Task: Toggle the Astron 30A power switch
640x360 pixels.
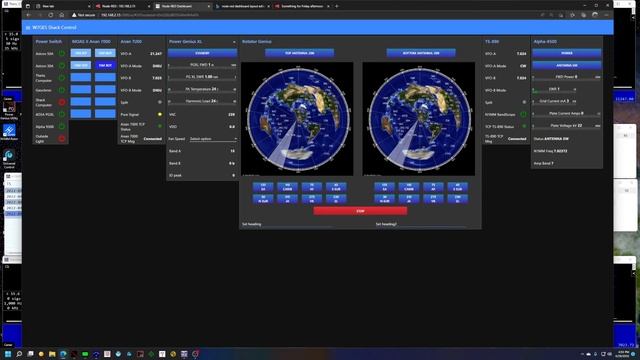Action: pyautogui.click(x=62, y=66)
